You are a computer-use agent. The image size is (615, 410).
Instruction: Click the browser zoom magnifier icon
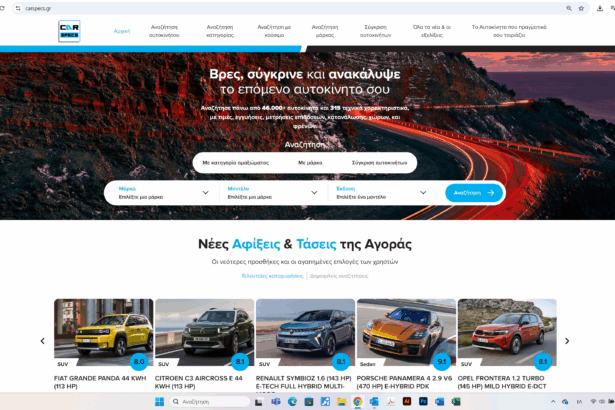click(x=570, y=8)
